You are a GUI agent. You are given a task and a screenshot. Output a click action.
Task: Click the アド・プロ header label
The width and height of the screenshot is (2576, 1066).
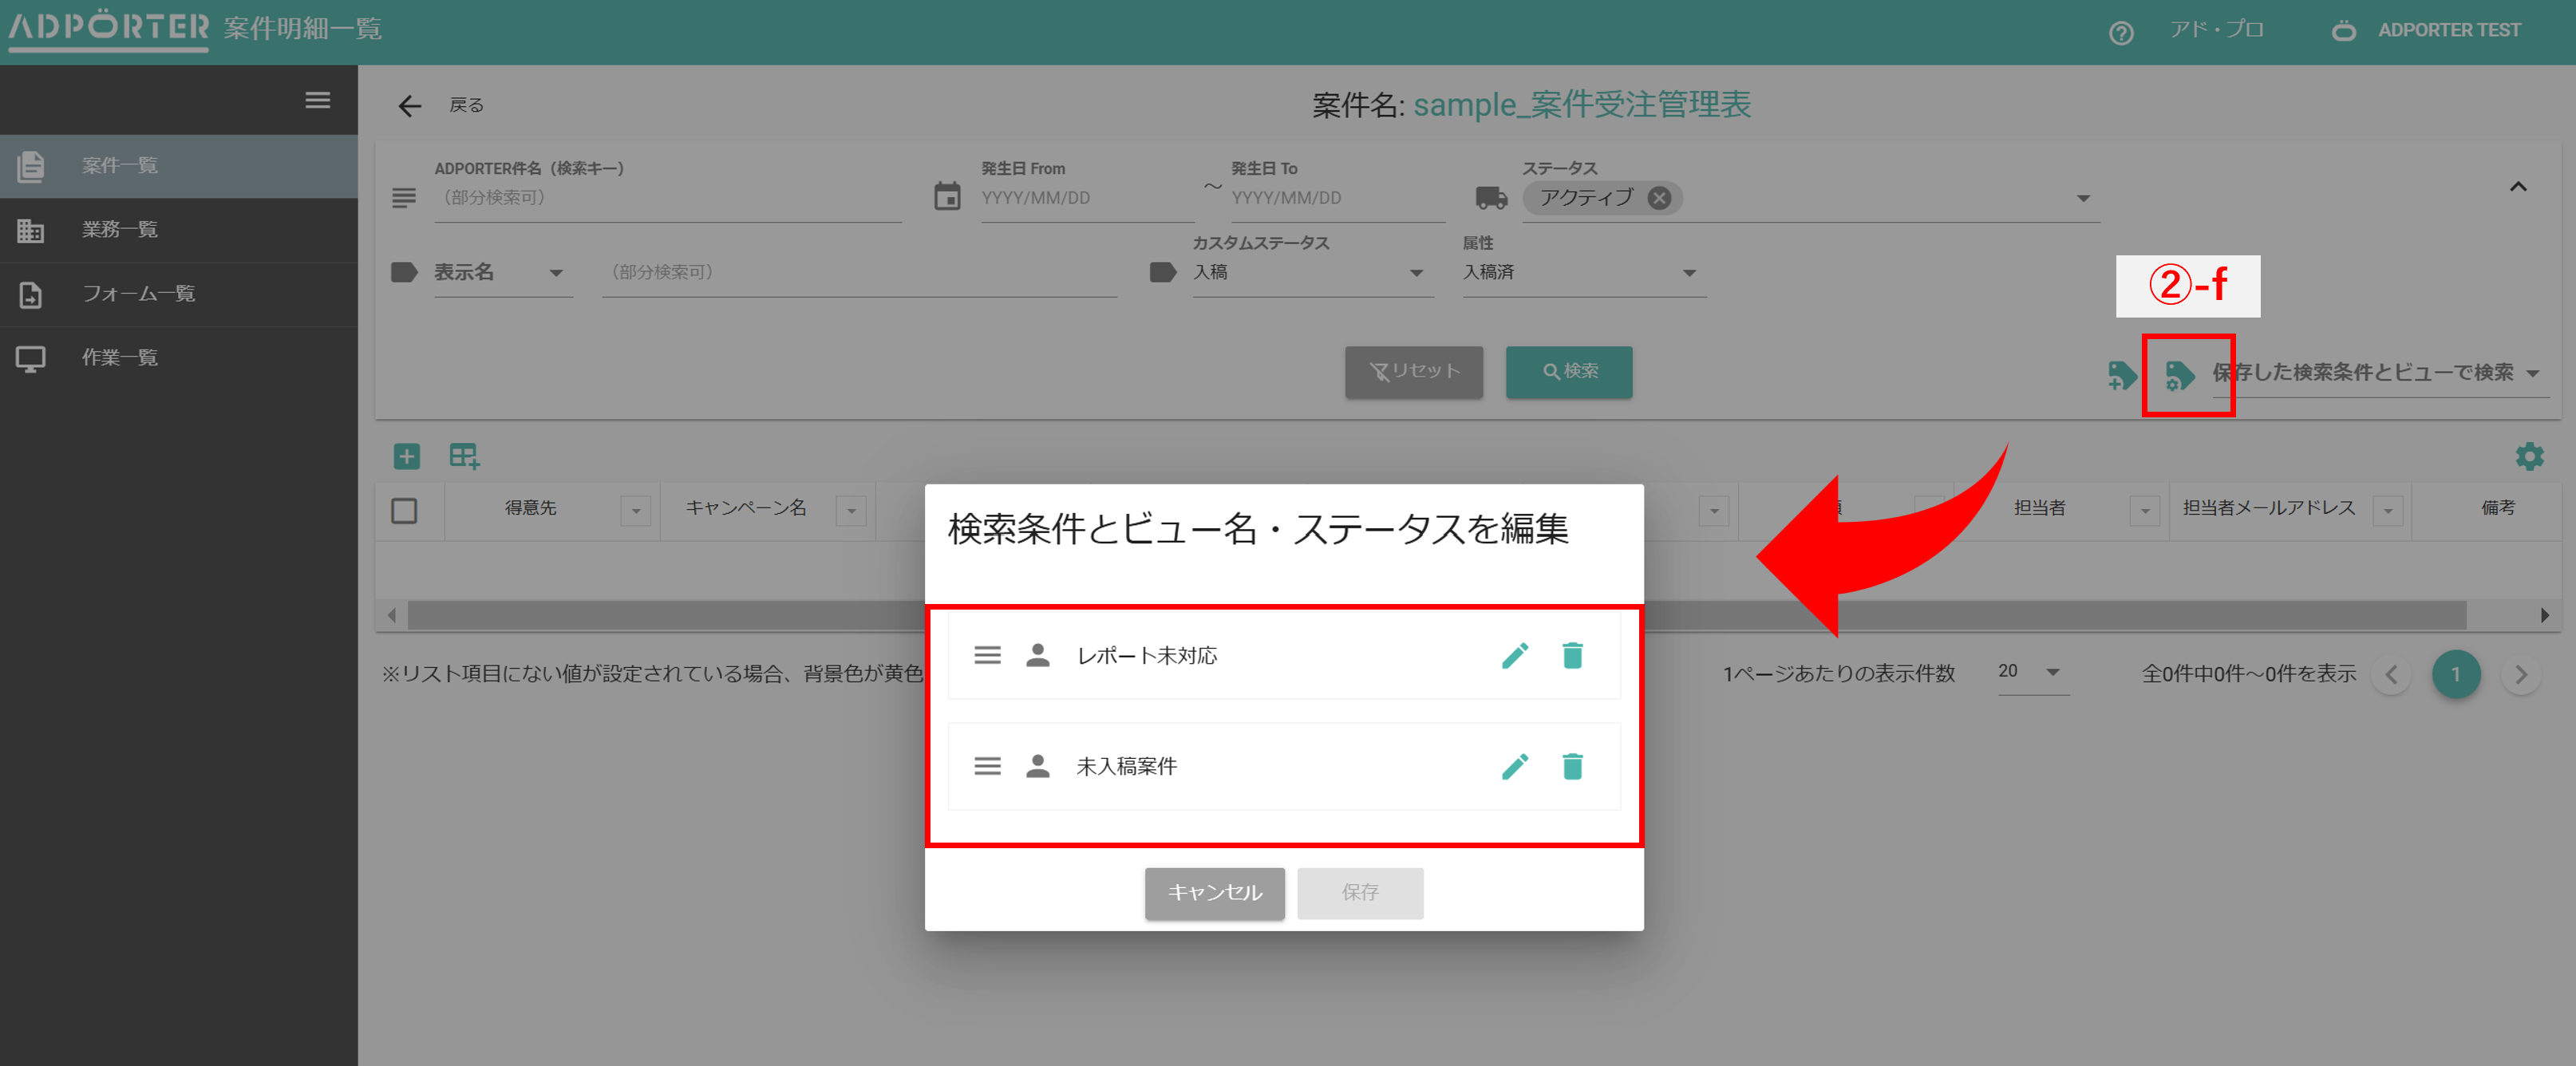point(2216,30)
